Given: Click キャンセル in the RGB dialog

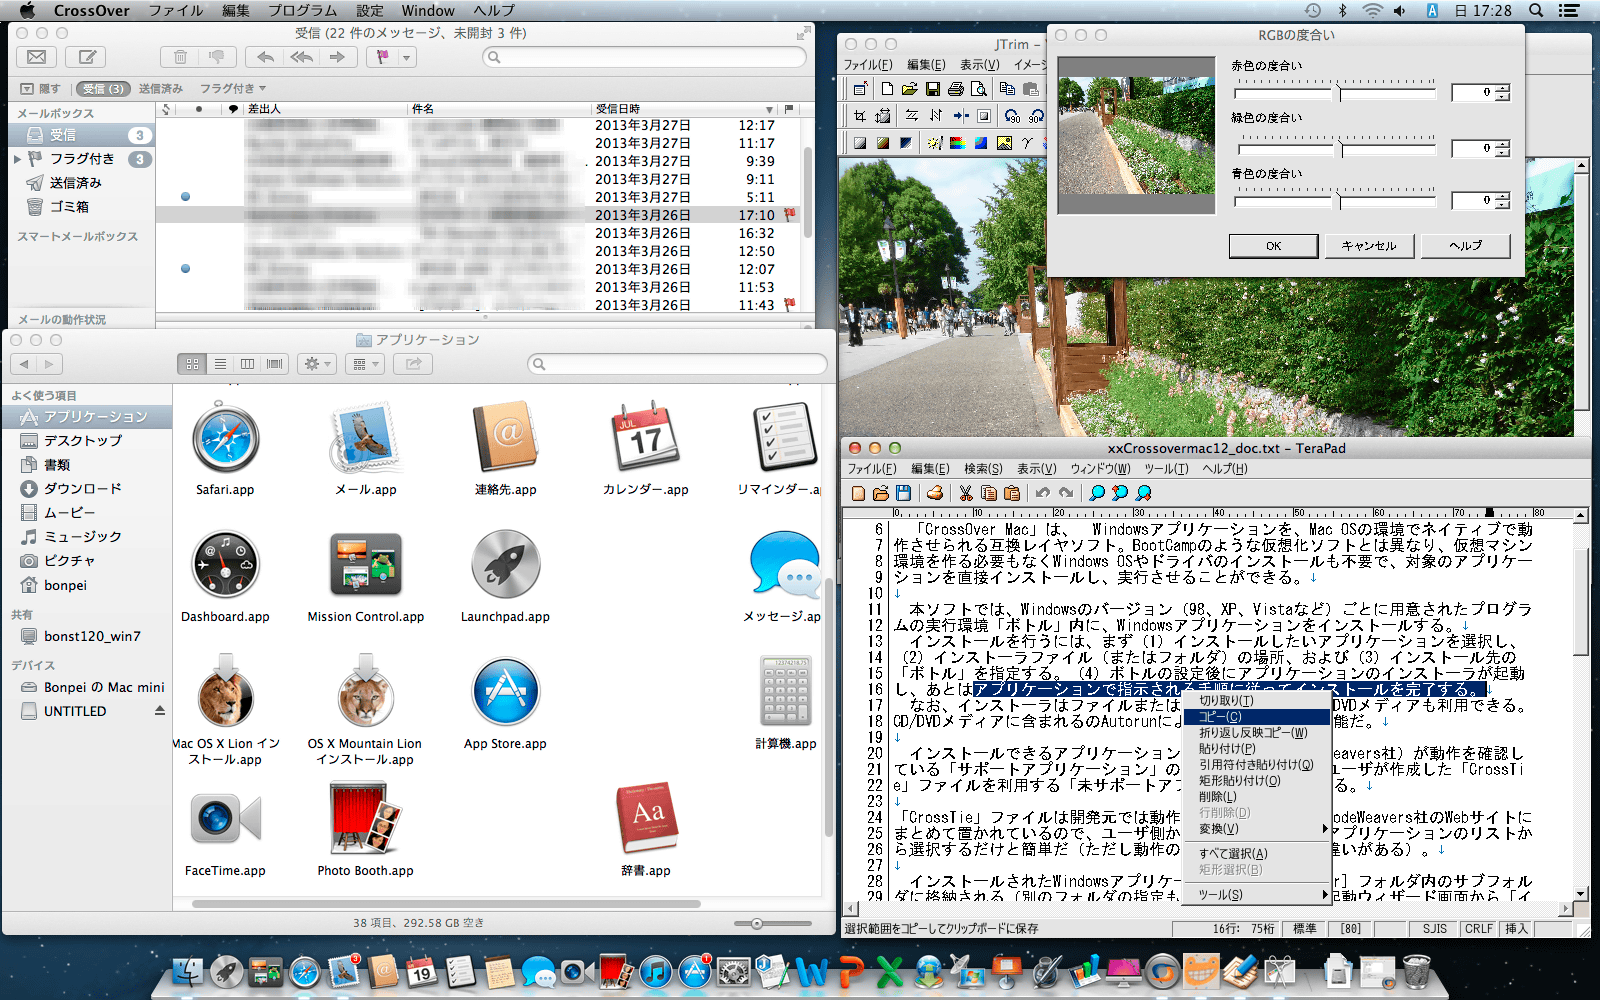Looking at the screenshot, I should pos(1369,246).
